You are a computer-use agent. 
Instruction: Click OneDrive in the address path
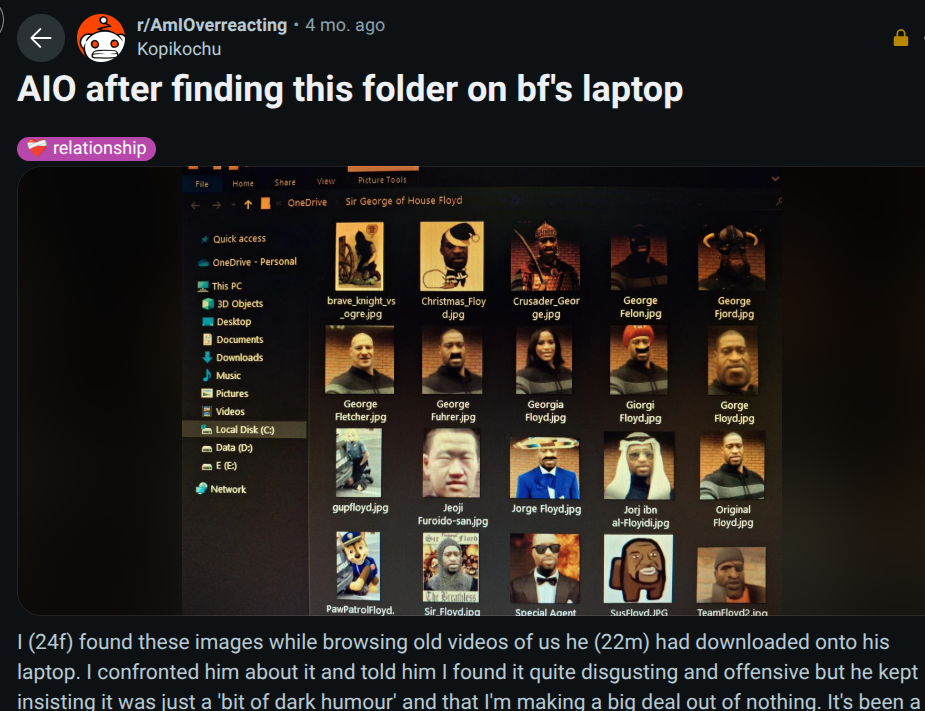tap(307, 202)
